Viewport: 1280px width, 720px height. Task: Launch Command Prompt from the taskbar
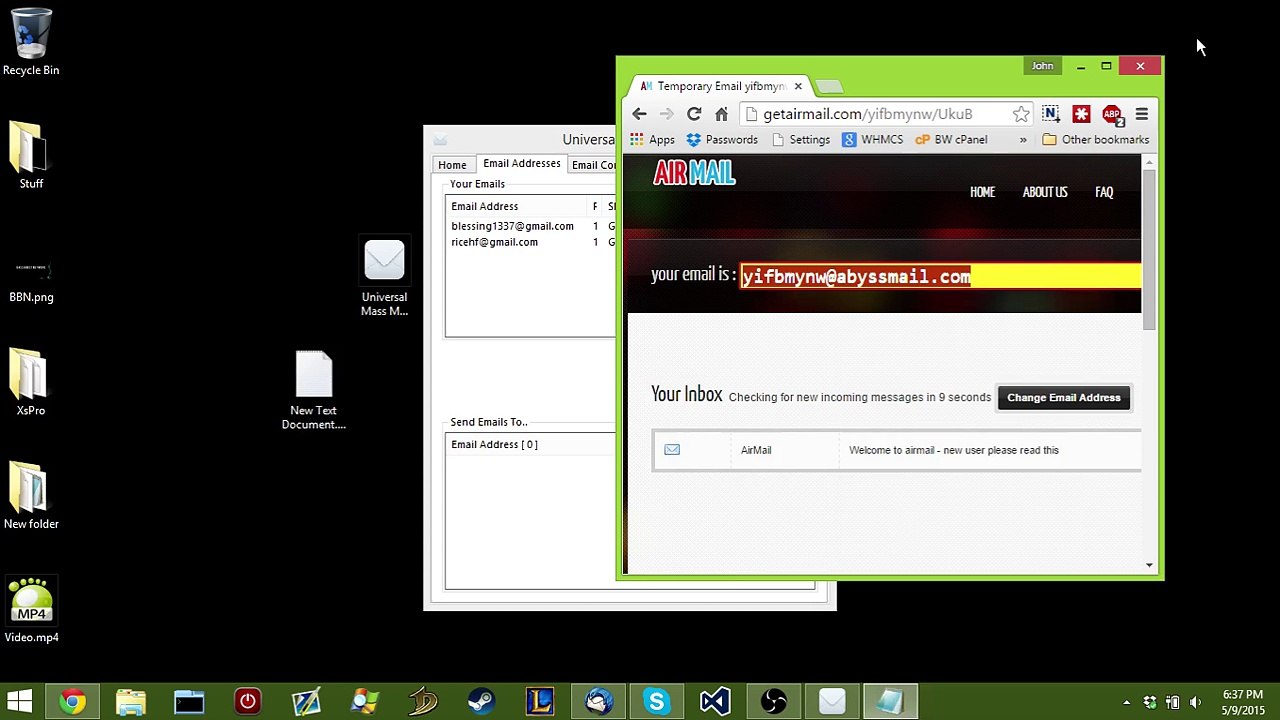(x=189, y=702)
